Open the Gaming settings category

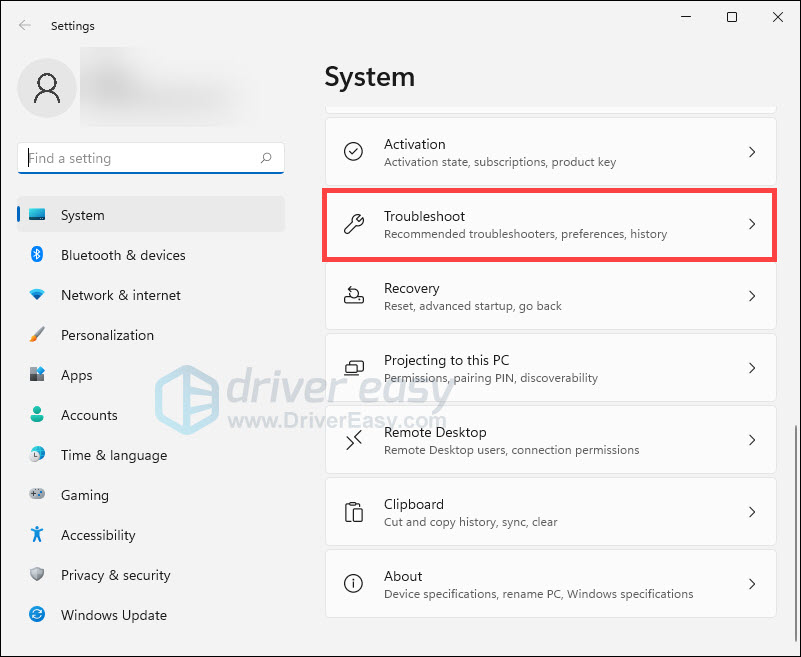(85, 495)
